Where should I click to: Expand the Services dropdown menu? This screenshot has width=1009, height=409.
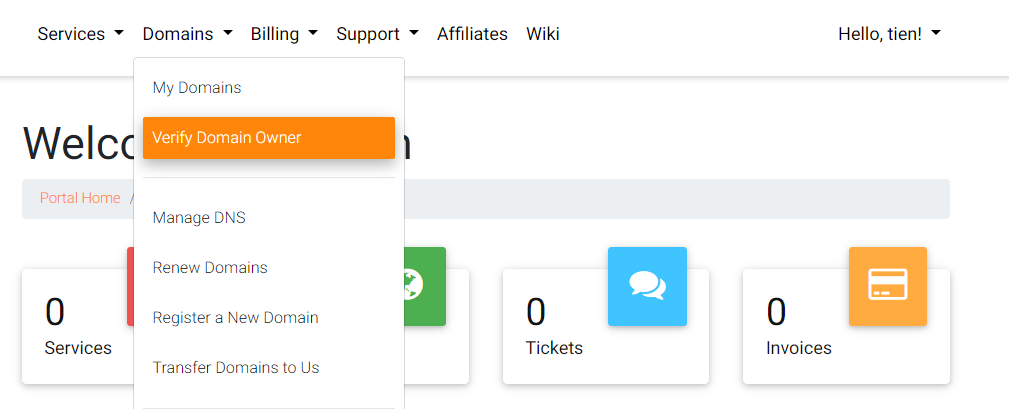(80, 34)
